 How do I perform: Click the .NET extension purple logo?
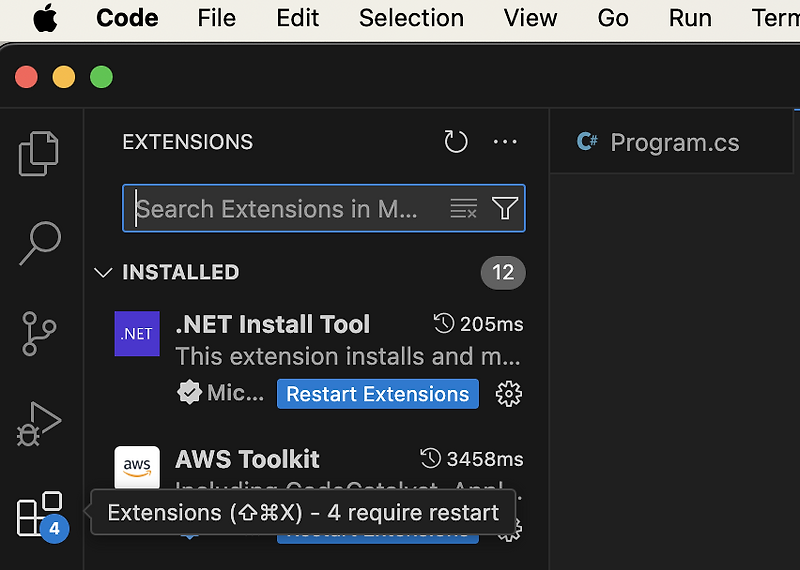click(x=137, y=334)
